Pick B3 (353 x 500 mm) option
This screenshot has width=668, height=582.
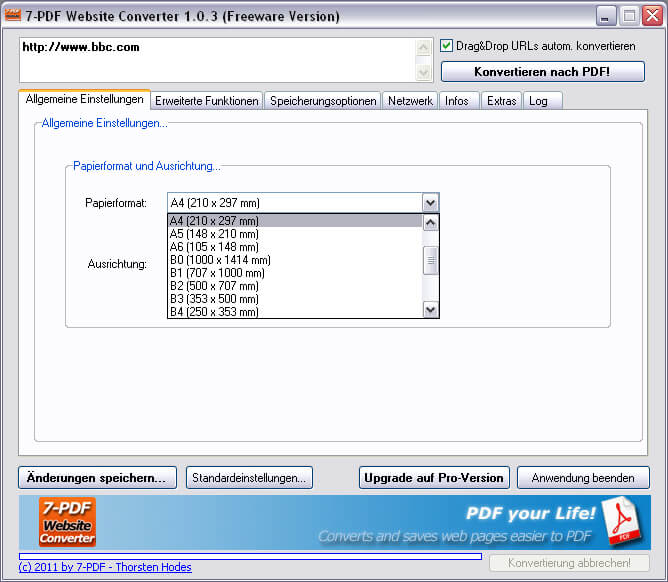[214, 299]
